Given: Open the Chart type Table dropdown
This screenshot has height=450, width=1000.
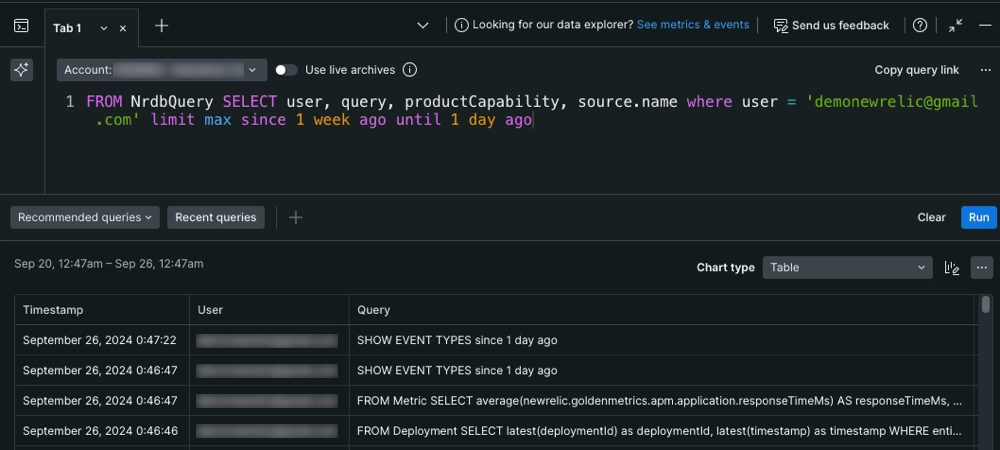Looking at the screenshot, I should click(x=847, y=268).
